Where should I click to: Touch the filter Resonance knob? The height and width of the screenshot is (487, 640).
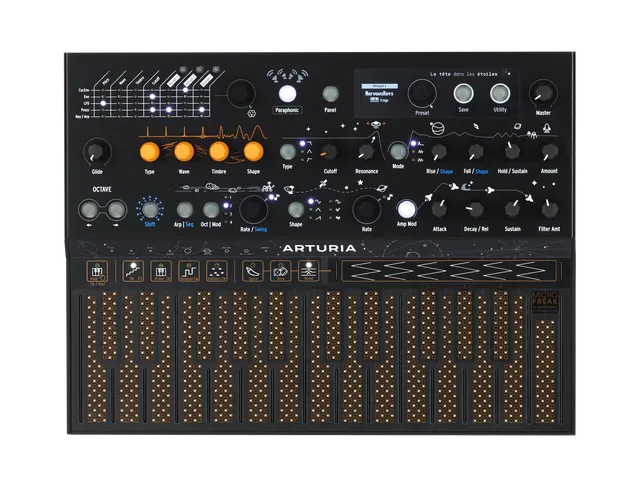click(366, 152)
